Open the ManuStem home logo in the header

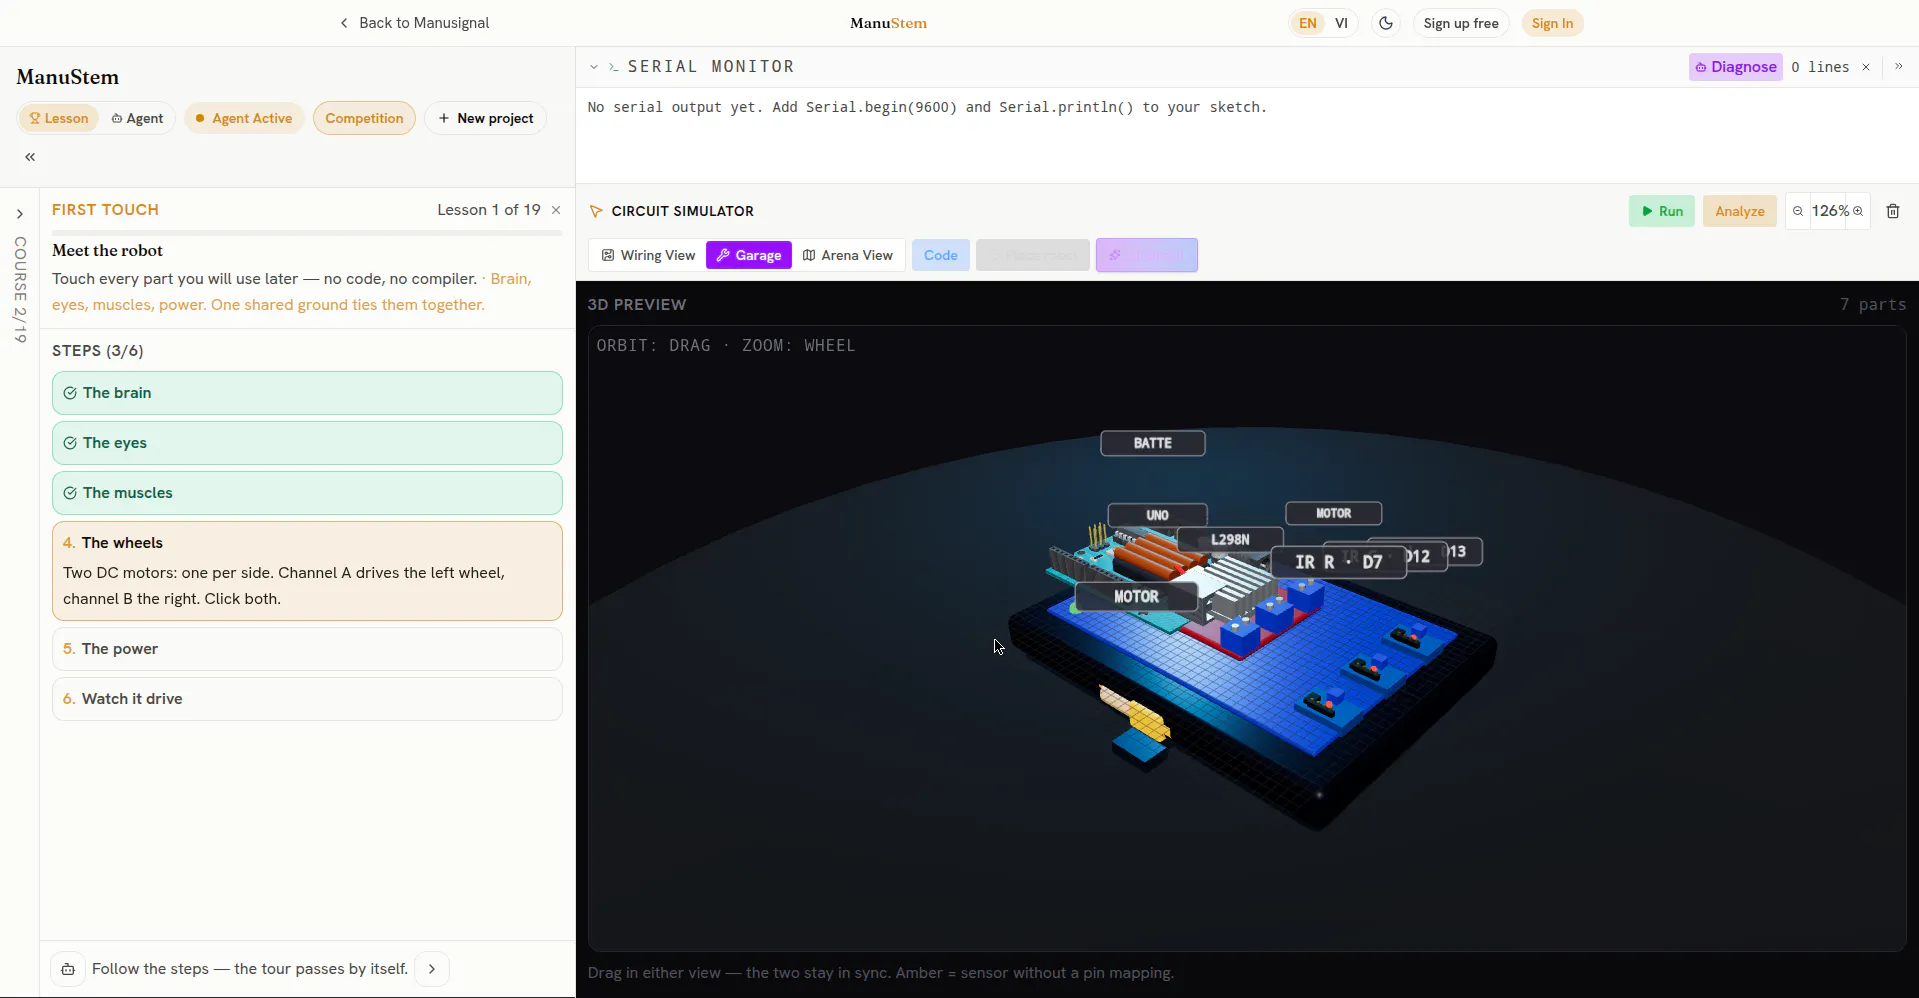coord(888,23)
